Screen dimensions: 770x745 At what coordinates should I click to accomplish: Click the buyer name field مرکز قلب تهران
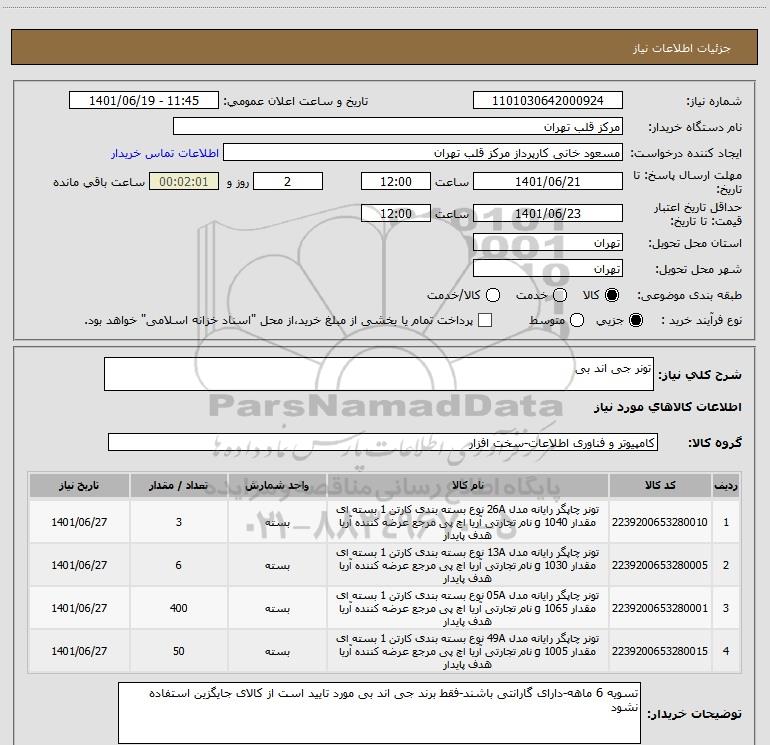(398, 127)
